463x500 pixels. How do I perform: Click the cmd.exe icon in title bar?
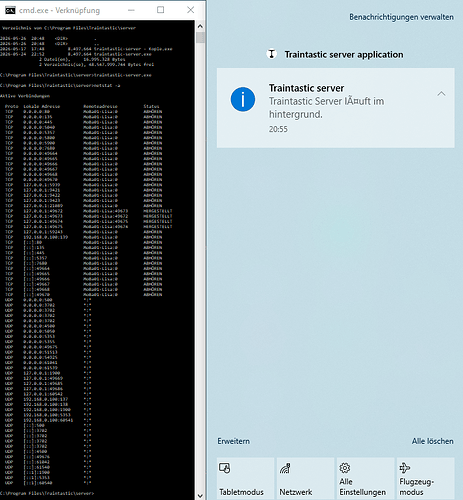point(10,10)
